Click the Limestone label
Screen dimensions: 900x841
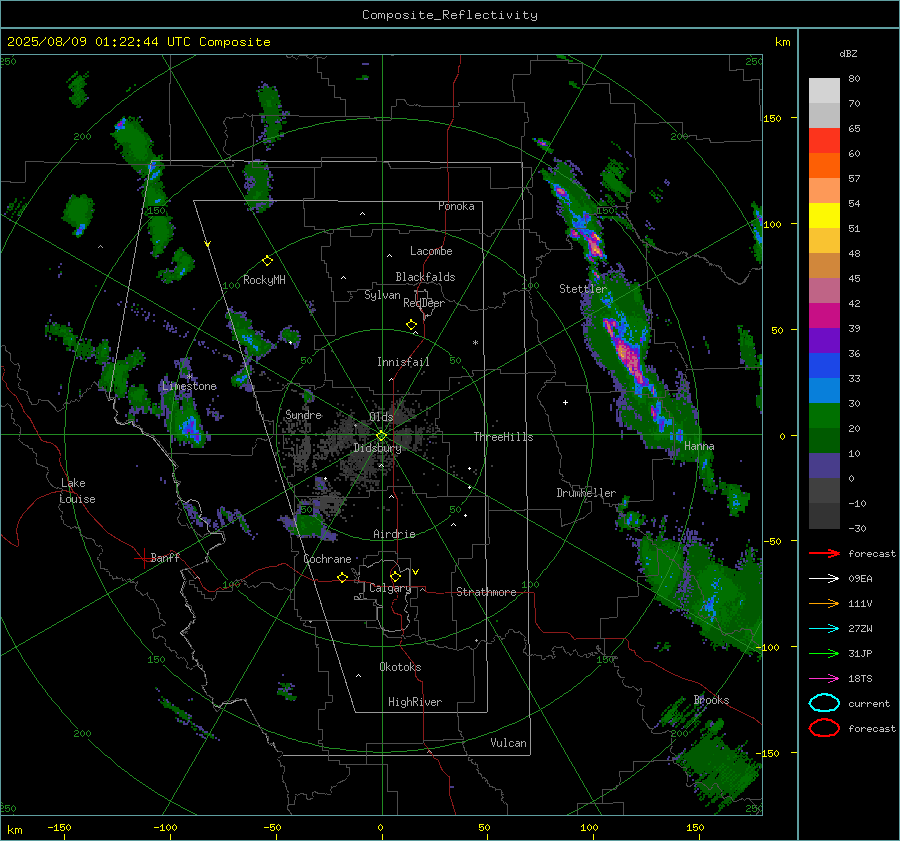[189, 386]
